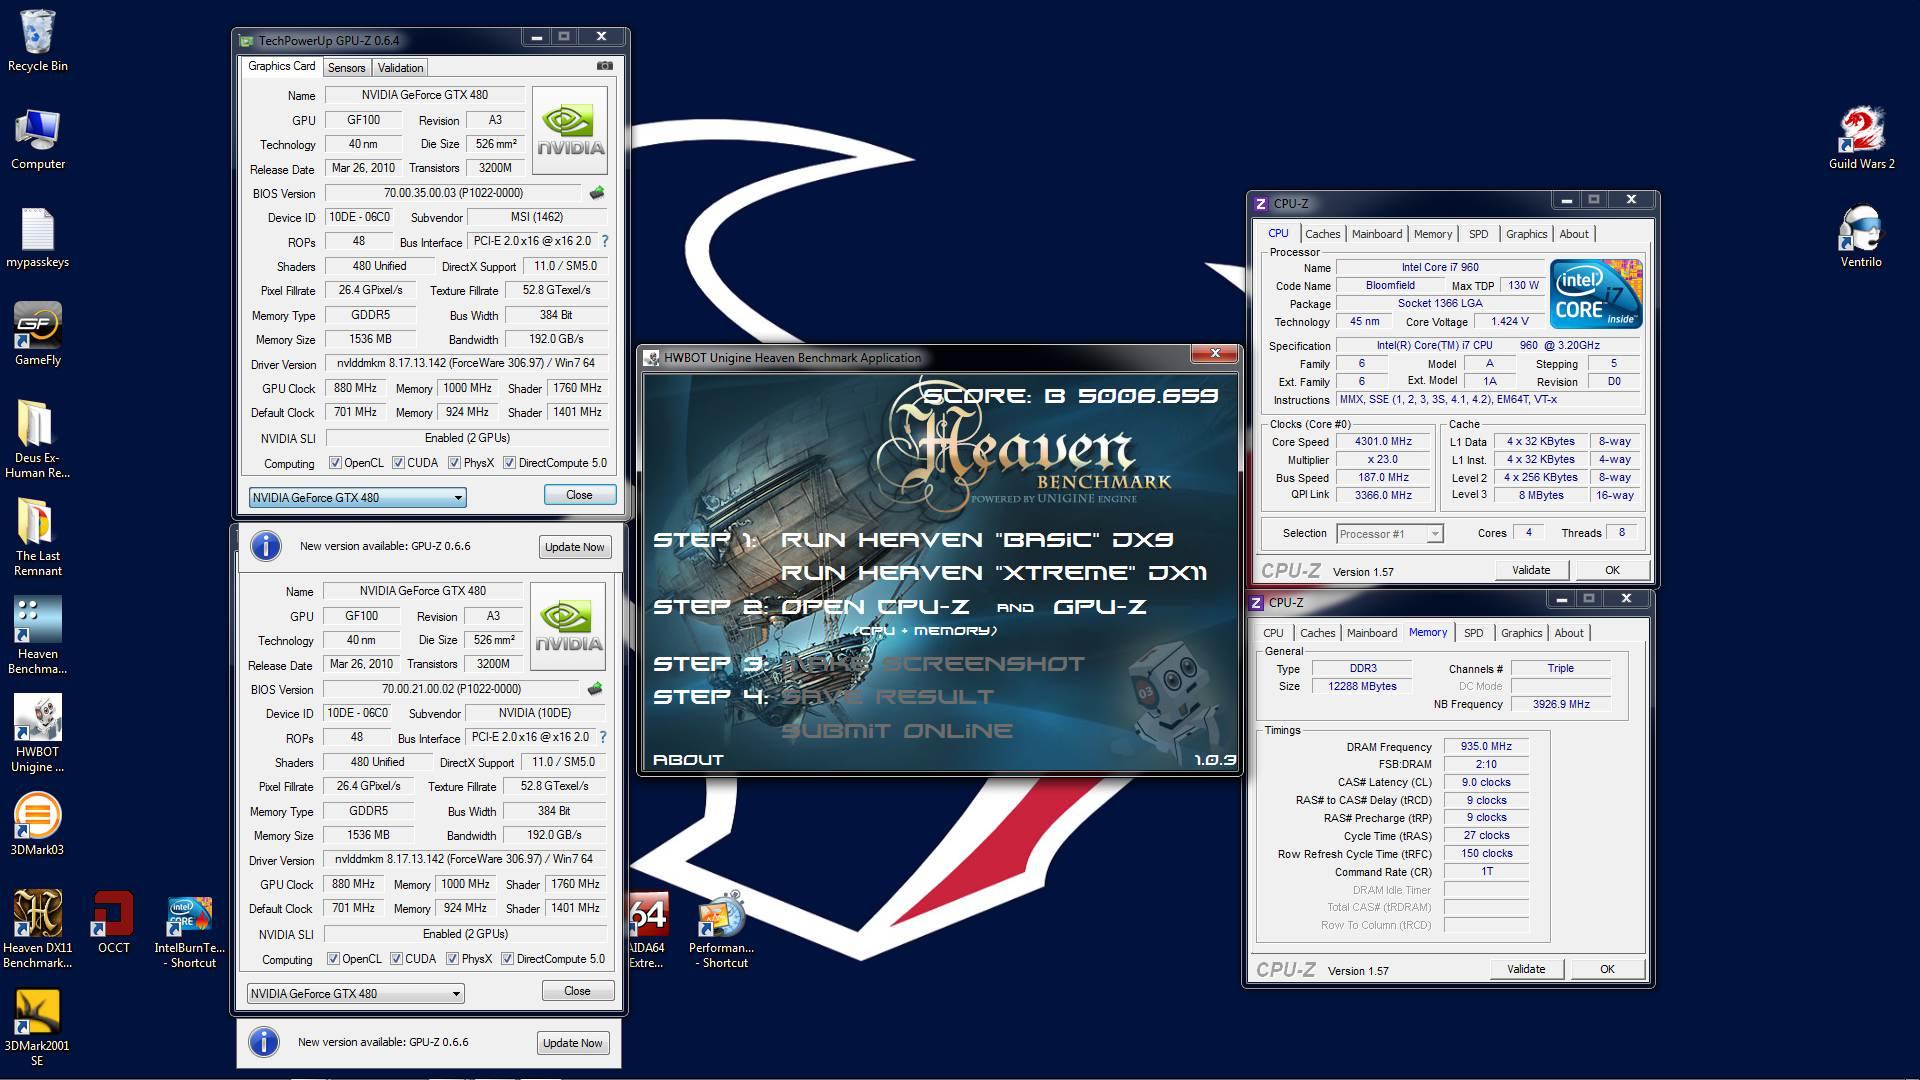Click Validate in top CPU-Z window
Viewport: 1920px width, 1080px height.
point(1530,570)
